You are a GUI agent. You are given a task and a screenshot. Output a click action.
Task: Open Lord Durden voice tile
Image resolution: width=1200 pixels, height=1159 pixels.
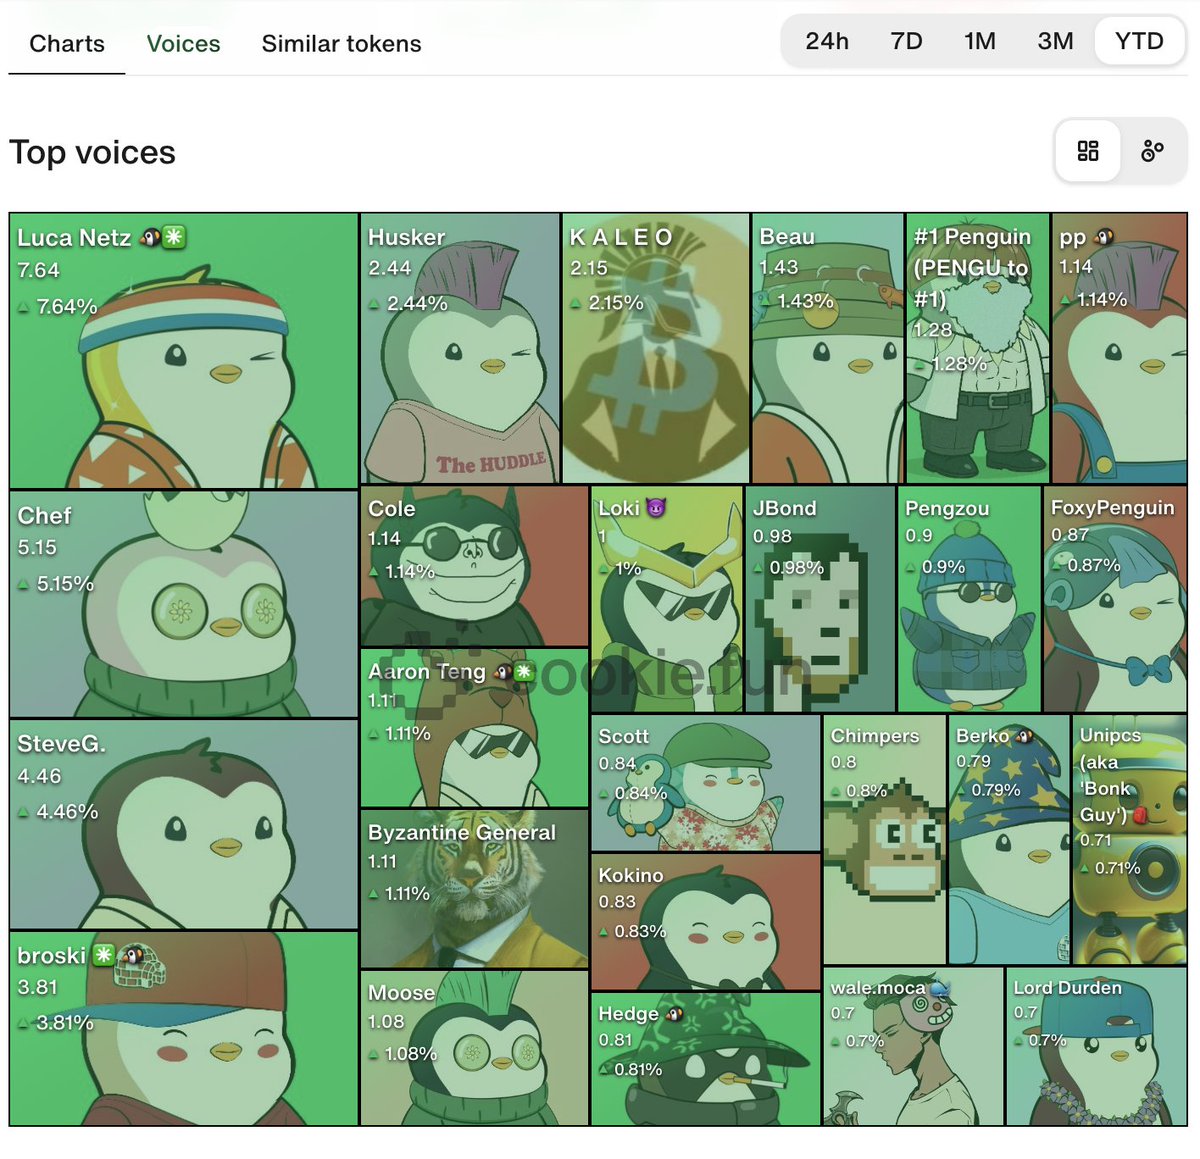pyautogui.click(x=1096, y=1046)
